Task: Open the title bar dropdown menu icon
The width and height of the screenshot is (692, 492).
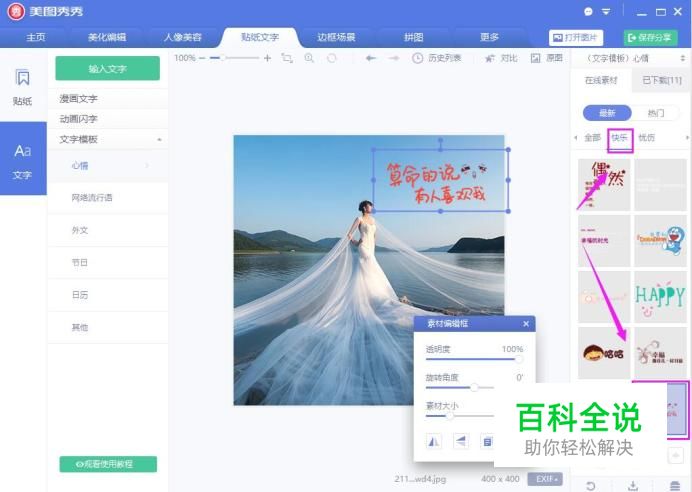Action: 606,12
